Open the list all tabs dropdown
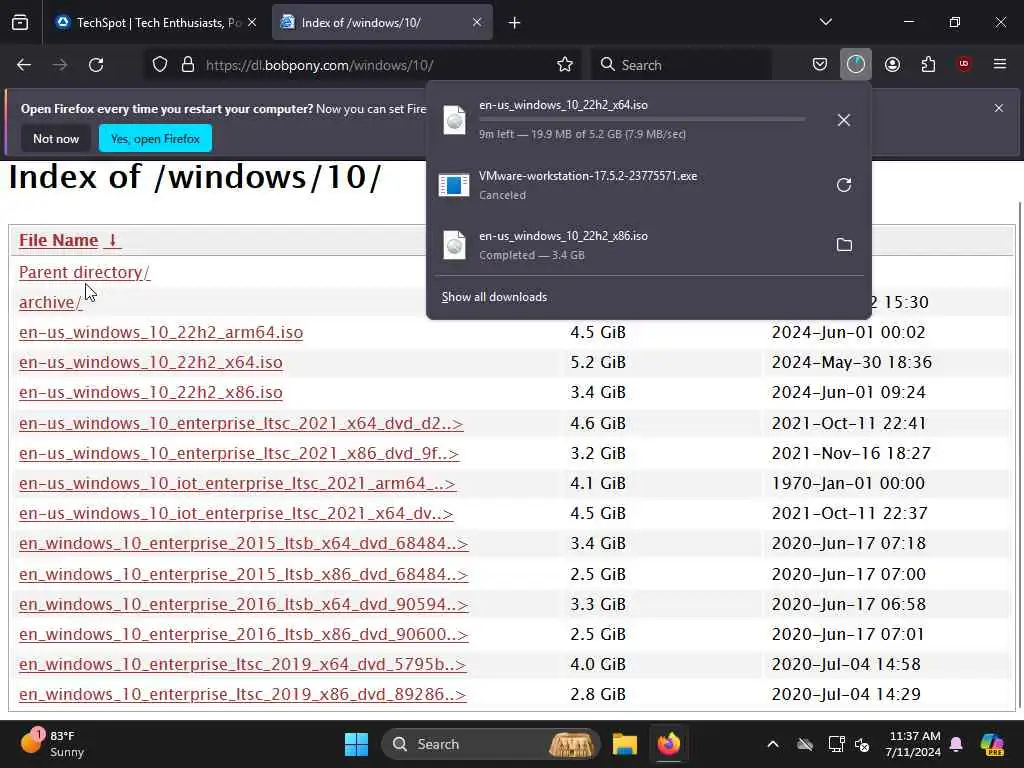 [825, 22]
